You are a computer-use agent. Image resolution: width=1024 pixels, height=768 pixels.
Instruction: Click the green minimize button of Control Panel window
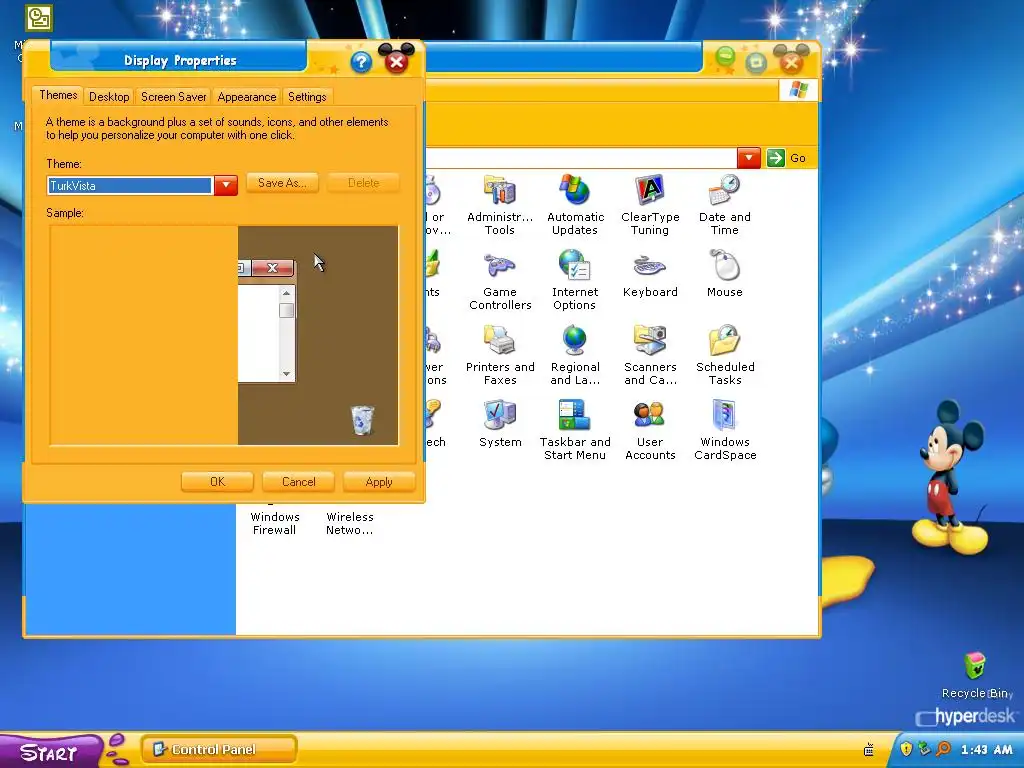pyautogui.click(x=725, y=59)
